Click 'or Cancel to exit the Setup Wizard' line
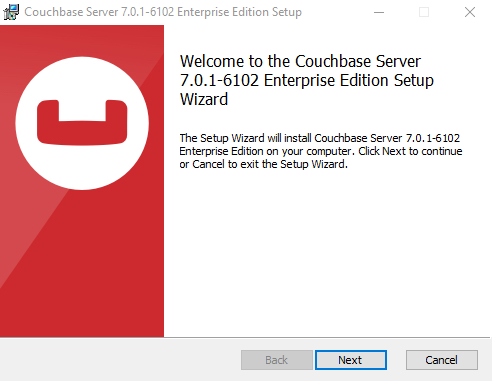Image resolution: width=492 pixels, height=381 pixels. pos(263,164)
